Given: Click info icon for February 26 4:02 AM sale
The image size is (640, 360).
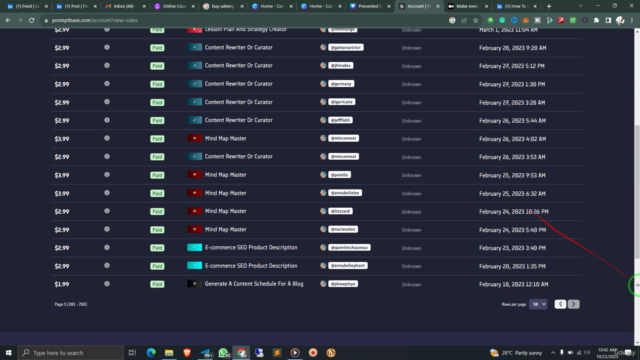Looking at the screenshot, I should [x=107, y=138].
